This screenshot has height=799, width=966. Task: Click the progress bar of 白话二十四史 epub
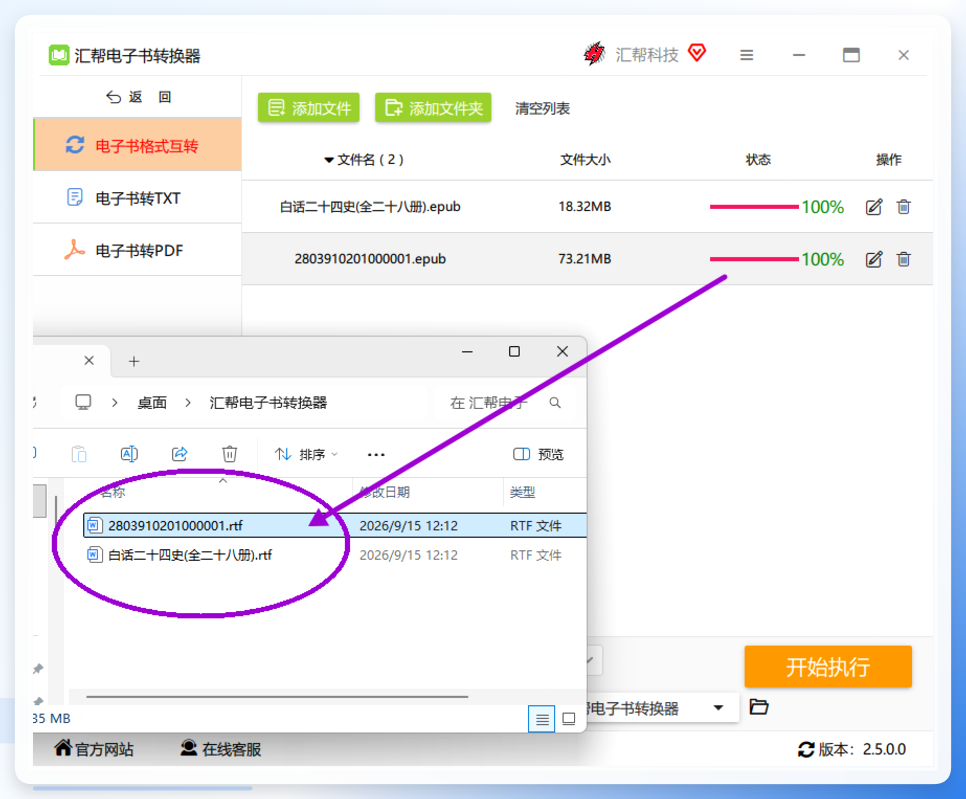(754, 207)
